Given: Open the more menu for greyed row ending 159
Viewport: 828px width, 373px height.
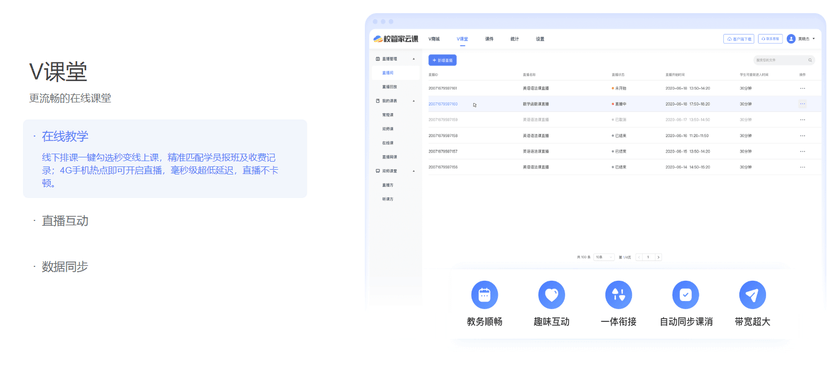Looking at the screenshot, I should (802, 120).
